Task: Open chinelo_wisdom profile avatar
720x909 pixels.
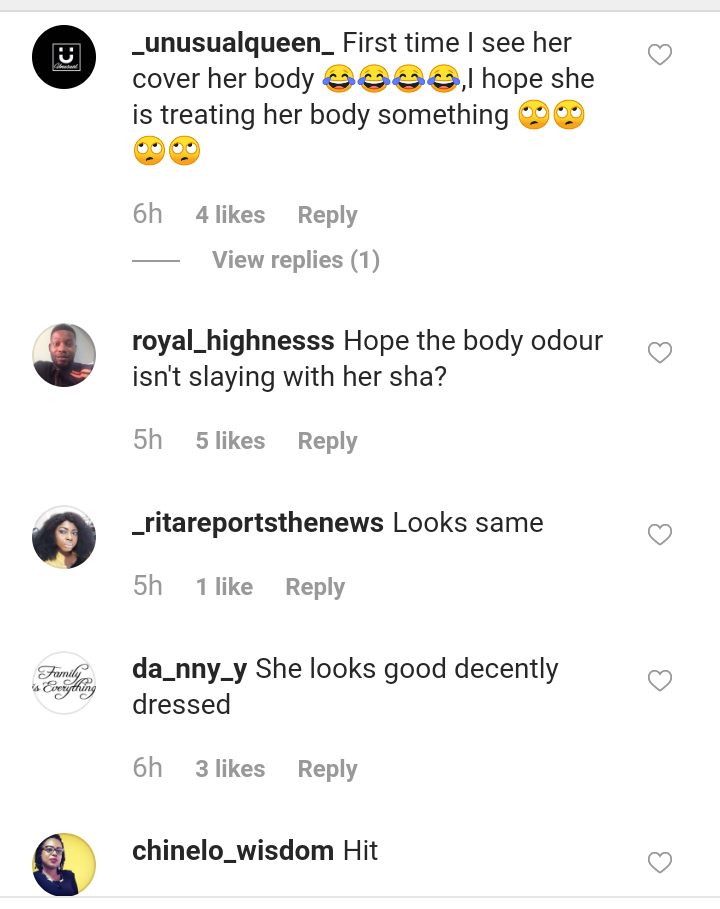Action: [64, 865]
